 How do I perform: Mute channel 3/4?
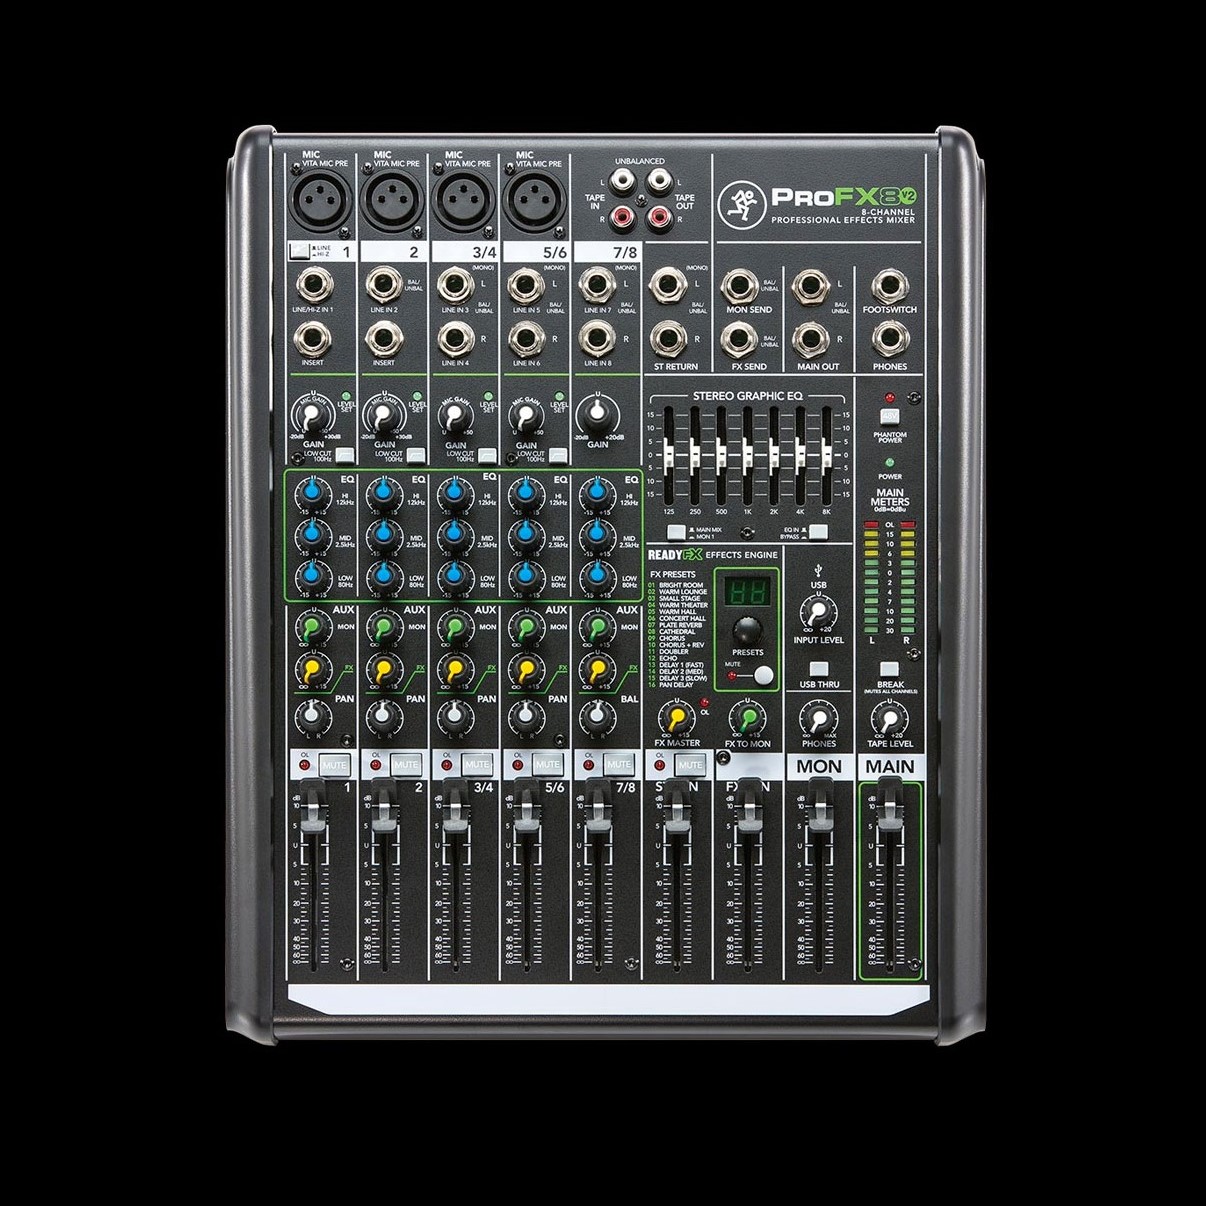(477, 765)
